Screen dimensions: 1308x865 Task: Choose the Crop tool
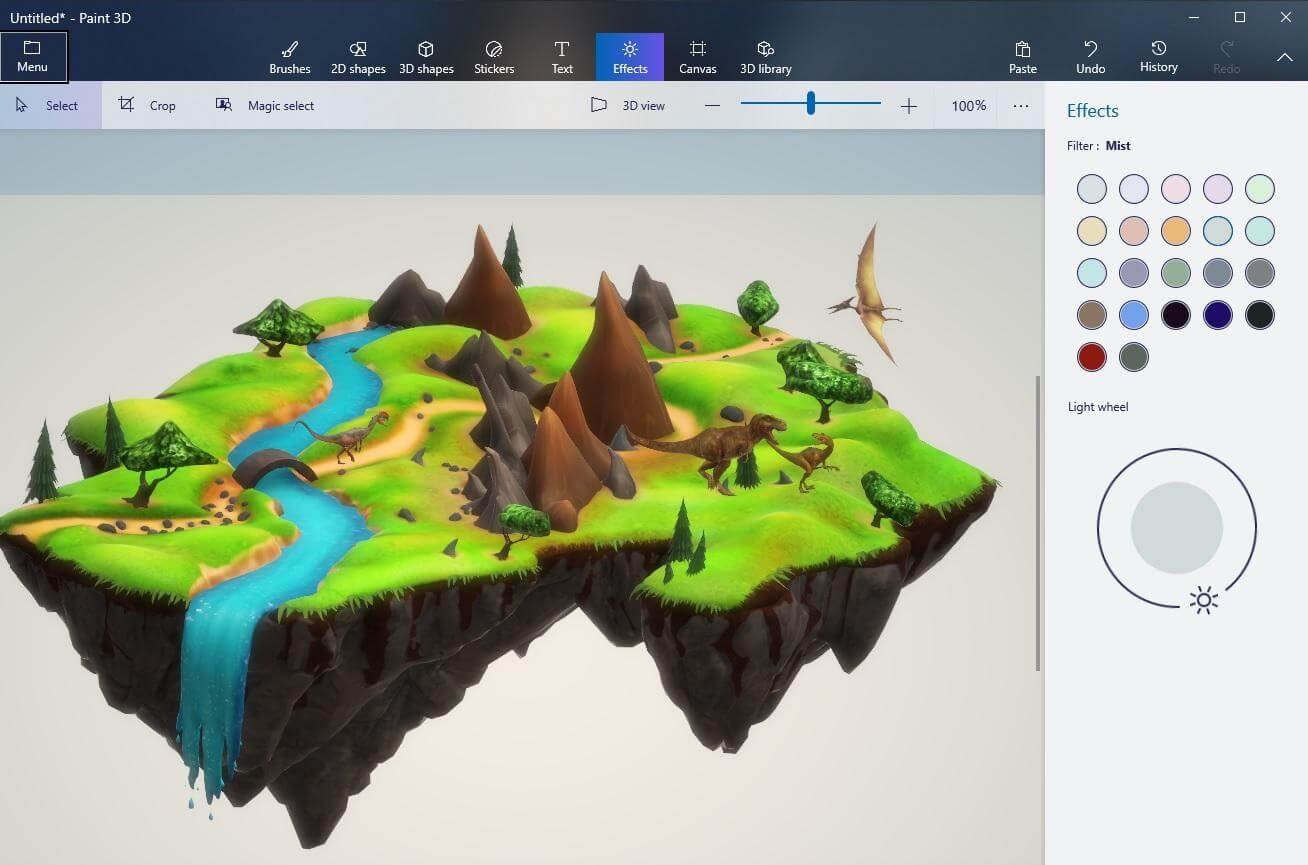147,105
